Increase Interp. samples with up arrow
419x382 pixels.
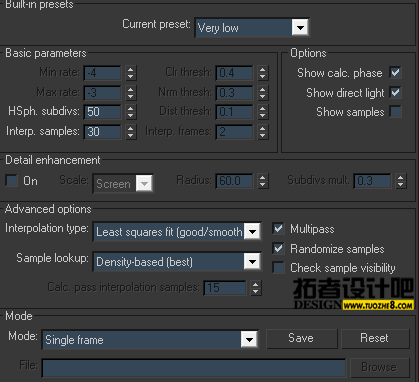(x=131, y=128)
